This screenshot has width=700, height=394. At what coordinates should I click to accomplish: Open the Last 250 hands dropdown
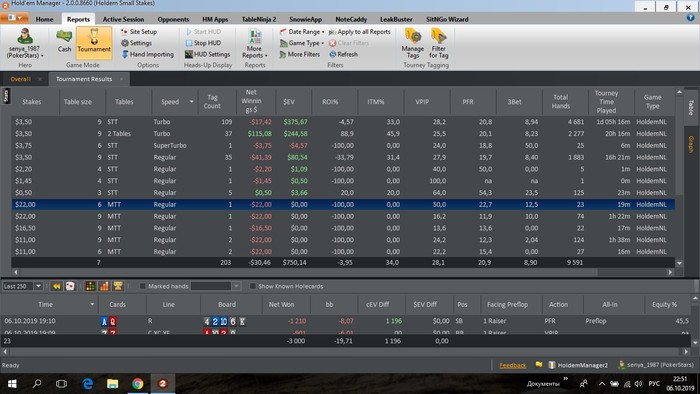click(x=38, y=286)
